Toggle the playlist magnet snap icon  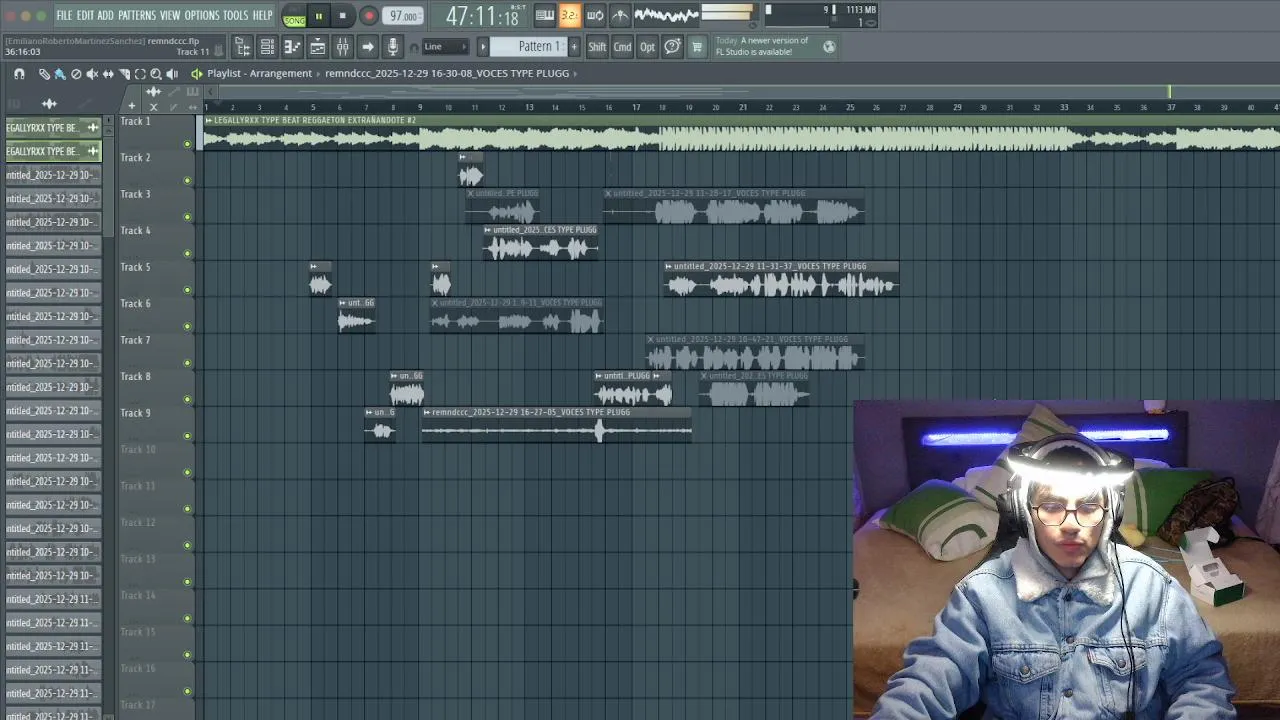point(19,74)
